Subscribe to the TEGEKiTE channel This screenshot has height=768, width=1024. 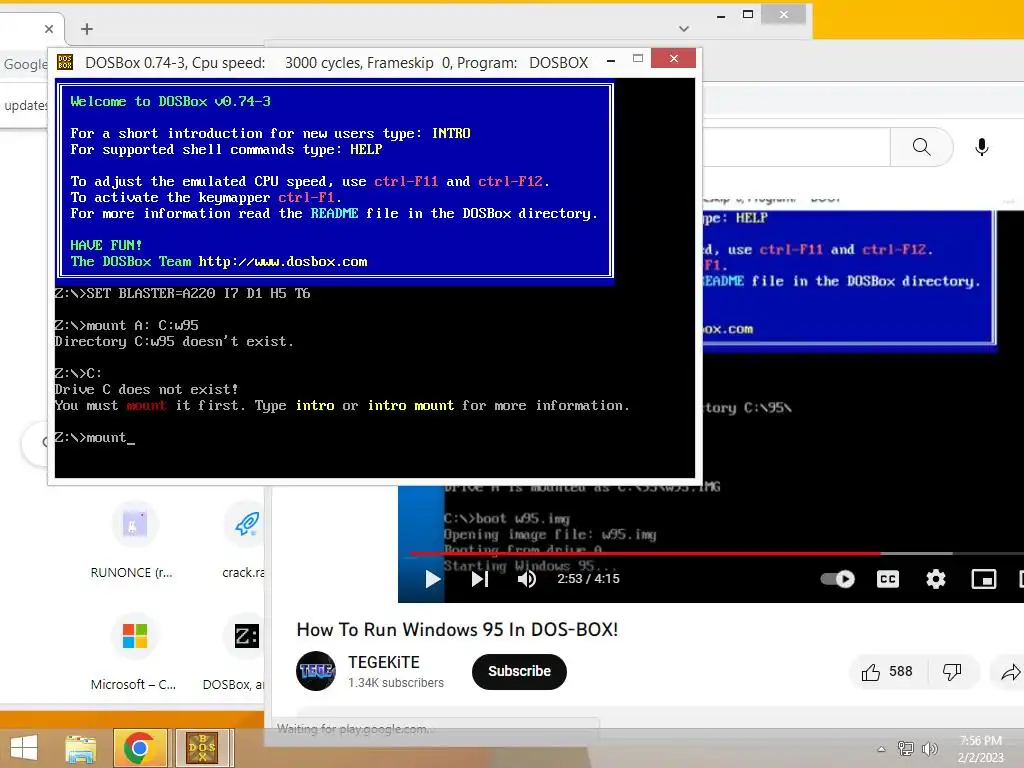519,671
